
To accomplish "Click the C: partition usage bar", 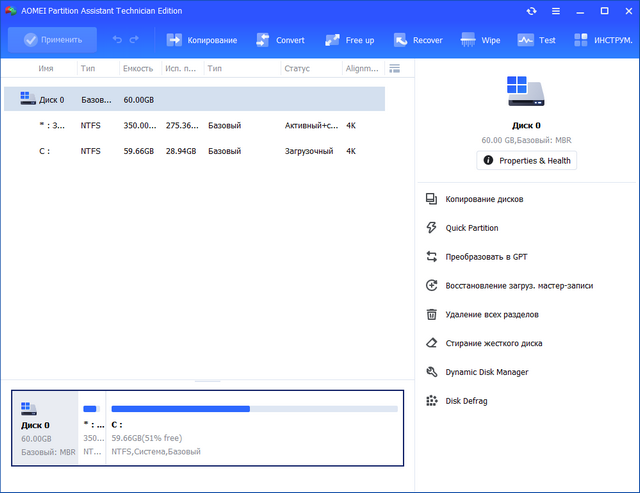I will click(254, 409).
